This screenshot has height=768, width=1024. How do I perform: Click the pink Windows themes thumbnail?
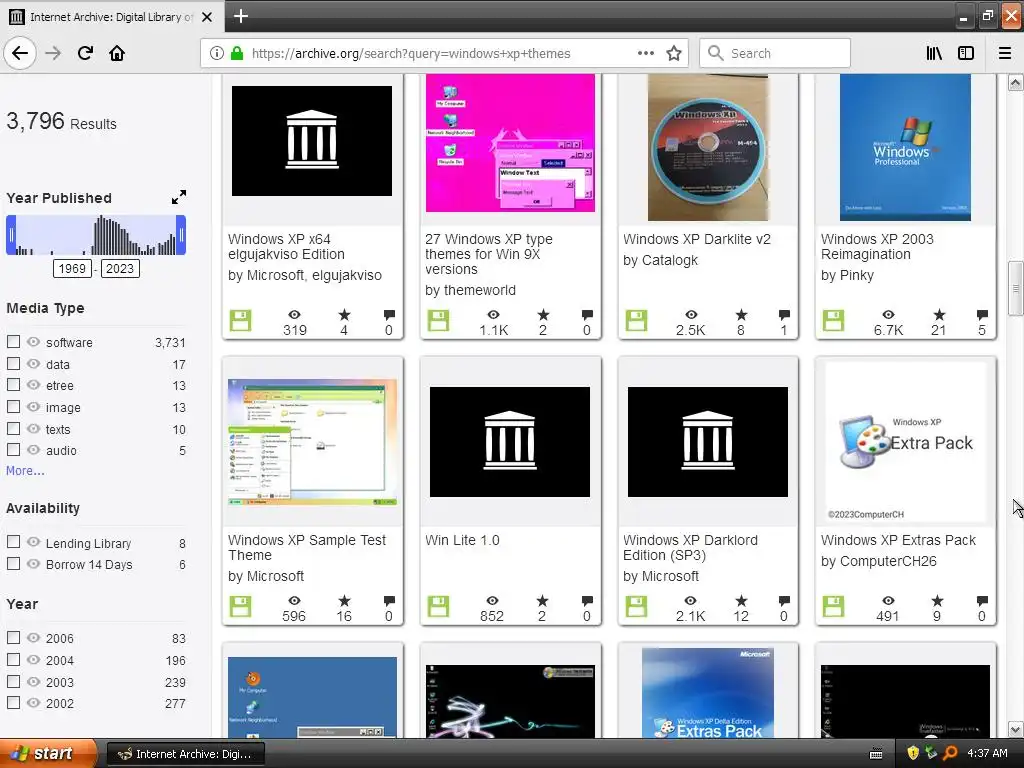(x=510, y=143)
